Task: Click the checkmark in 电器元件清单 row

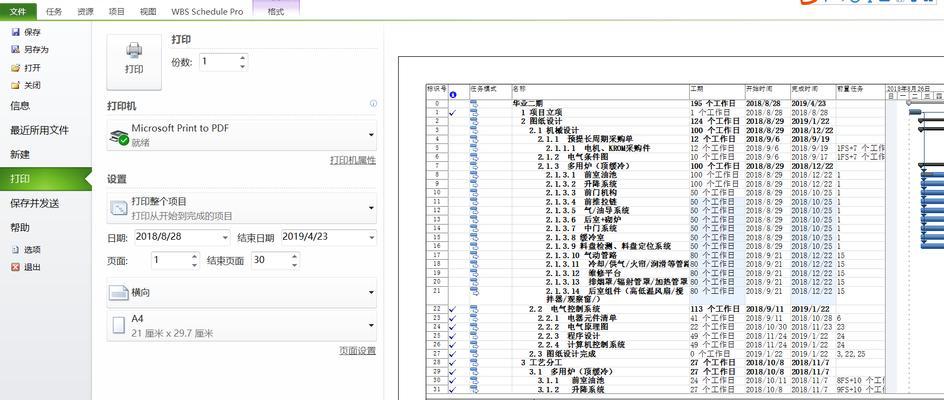Action: [x=453, y=317]
